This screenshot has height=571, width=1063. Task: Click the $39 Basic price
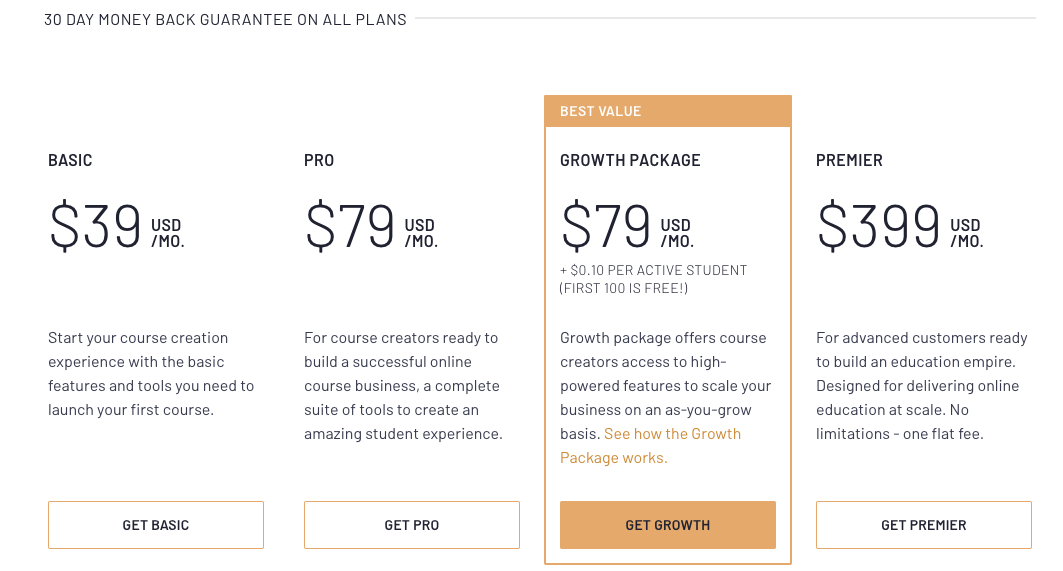pos(96,226)
